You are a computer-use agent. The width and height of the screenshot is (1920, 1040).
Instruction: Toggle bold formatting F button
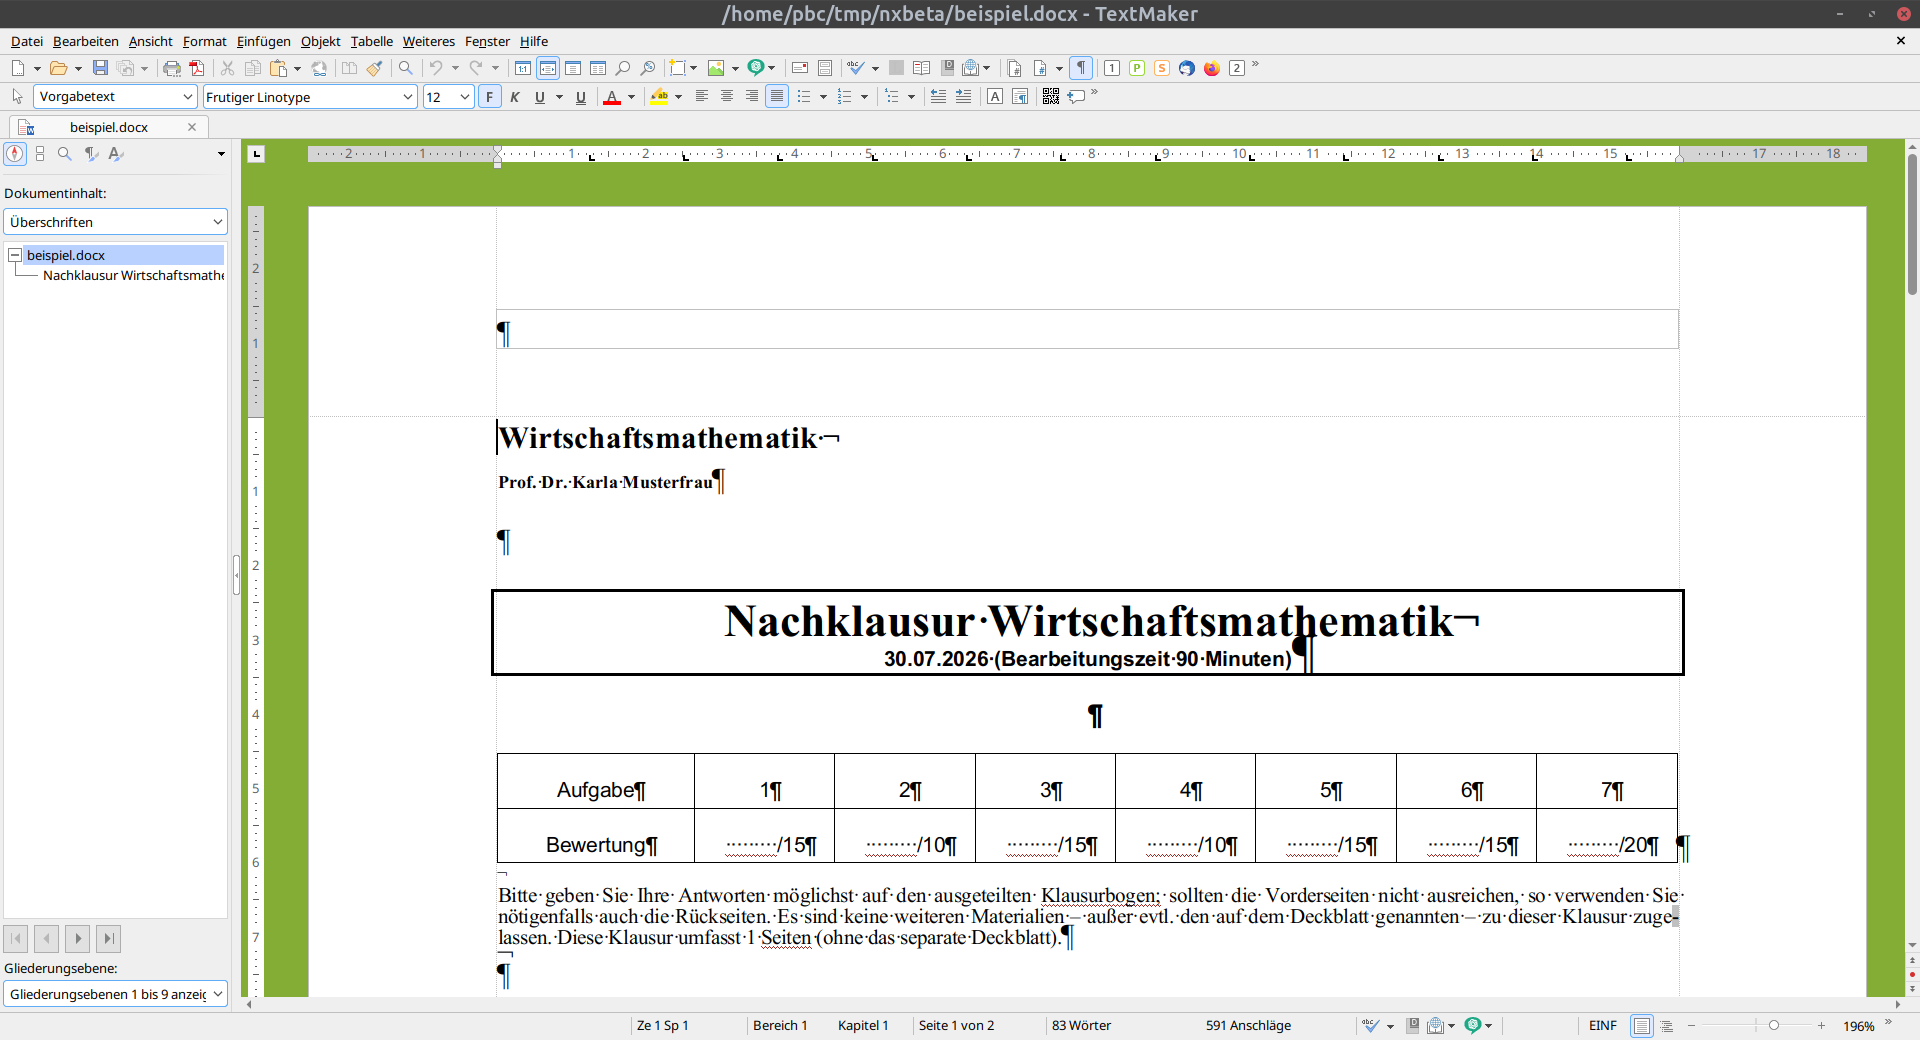pos(489,97)
